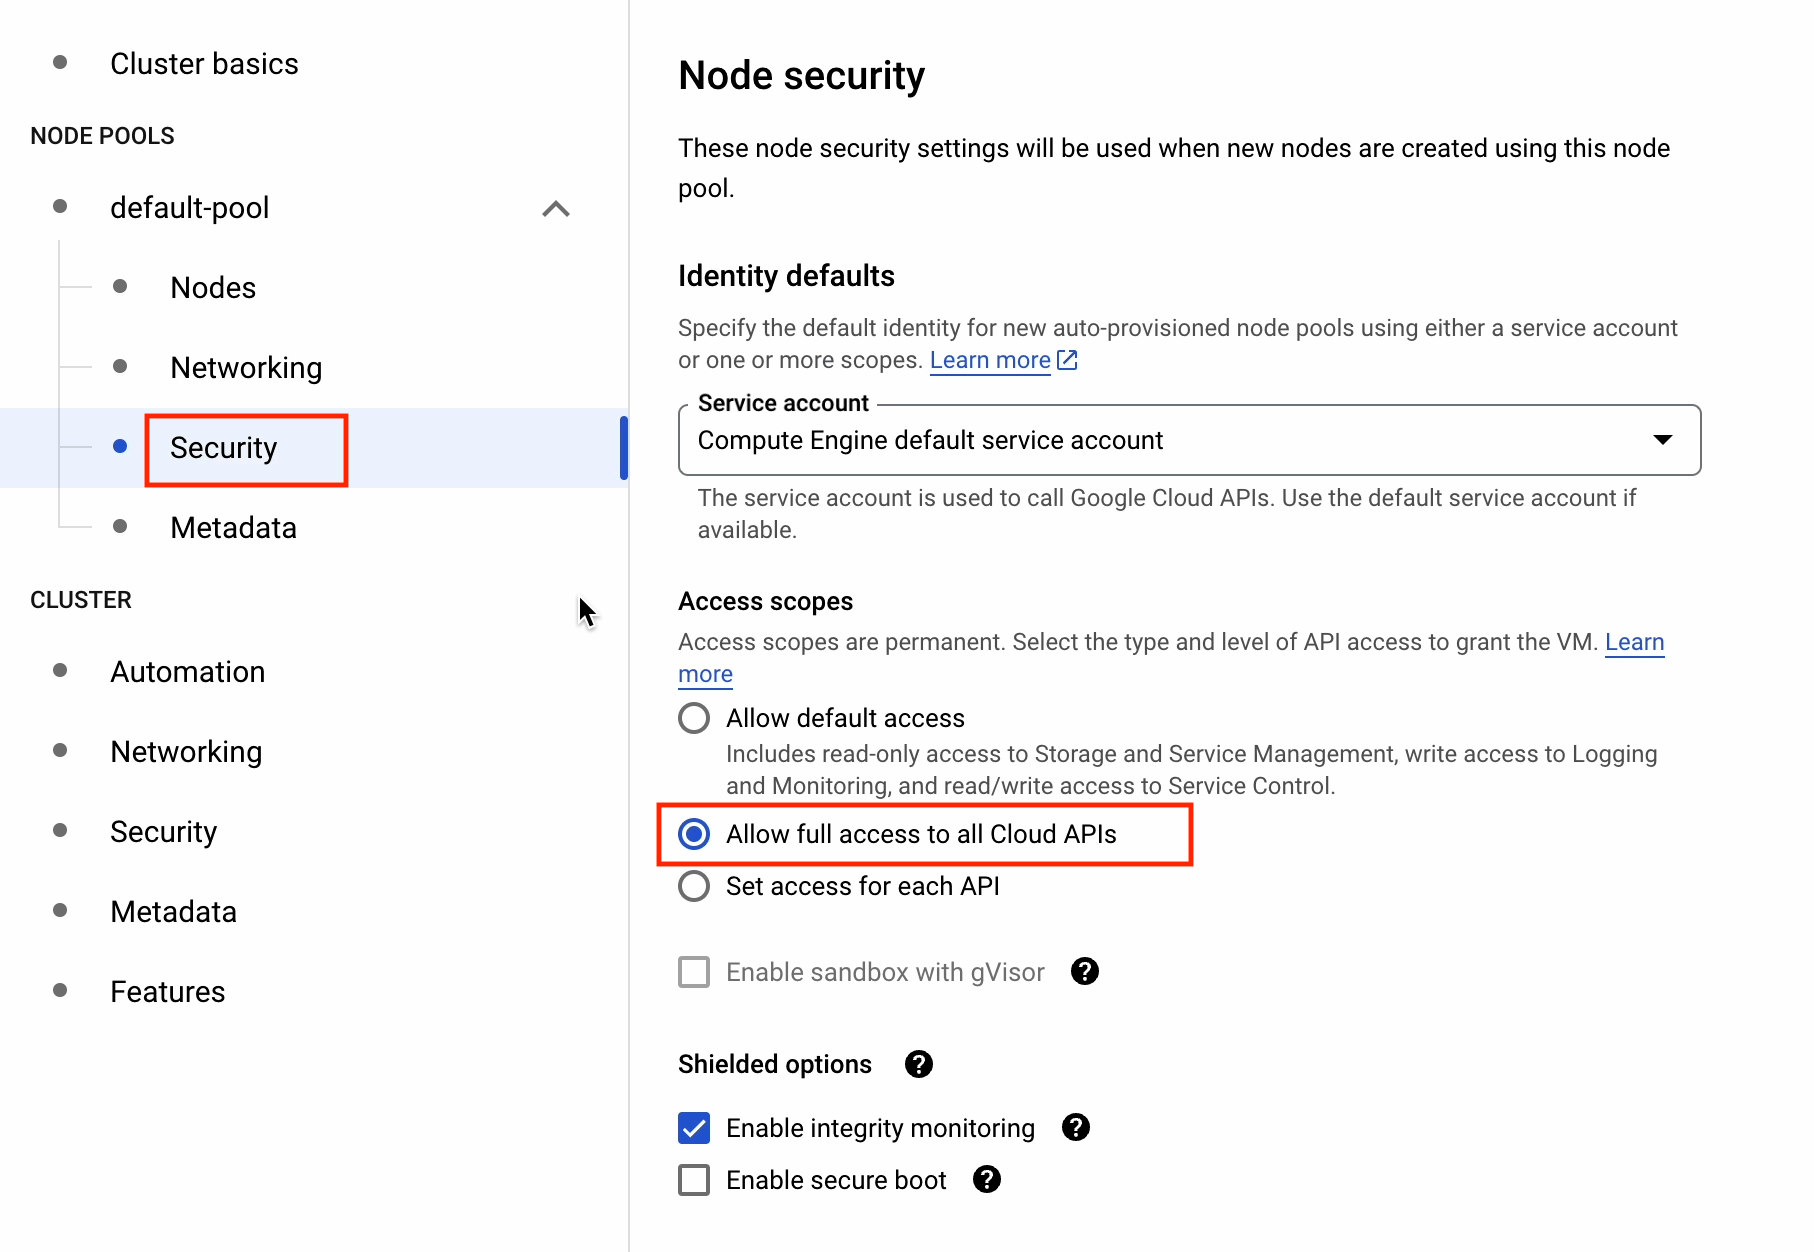Uncheck Enable integrity monitoring checkbox
1814x1252 pixels.
[694, 1128]
